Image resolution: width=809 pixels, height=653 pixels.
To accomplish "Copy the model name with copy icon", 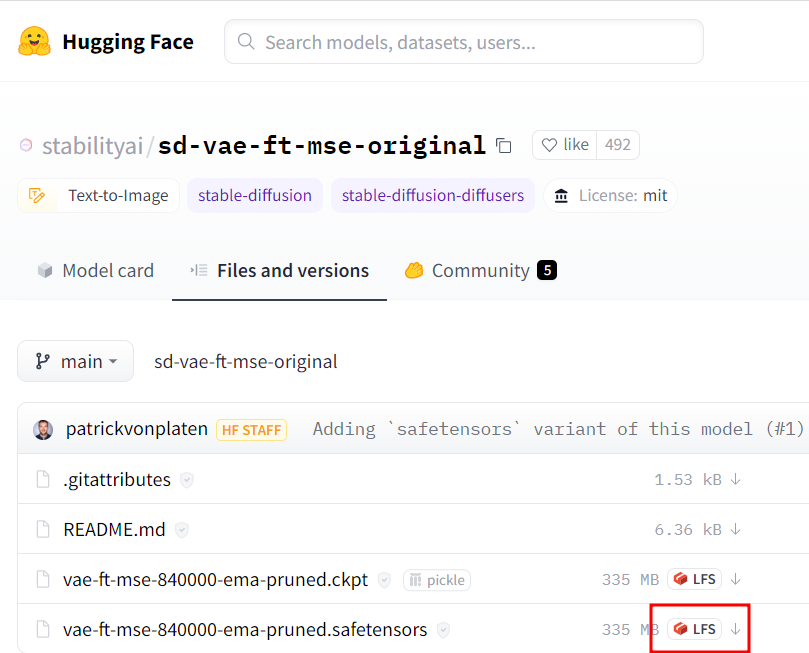I will (504, 146).
